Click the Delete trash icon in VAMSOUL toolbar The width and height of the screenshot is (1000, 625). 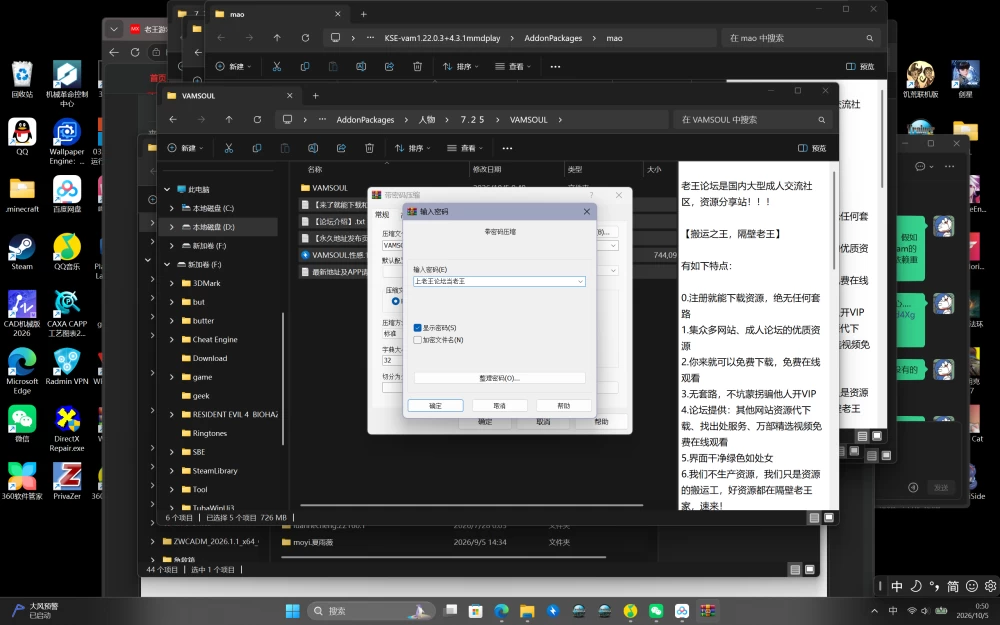pyautogui.click(x=369, y=148)
